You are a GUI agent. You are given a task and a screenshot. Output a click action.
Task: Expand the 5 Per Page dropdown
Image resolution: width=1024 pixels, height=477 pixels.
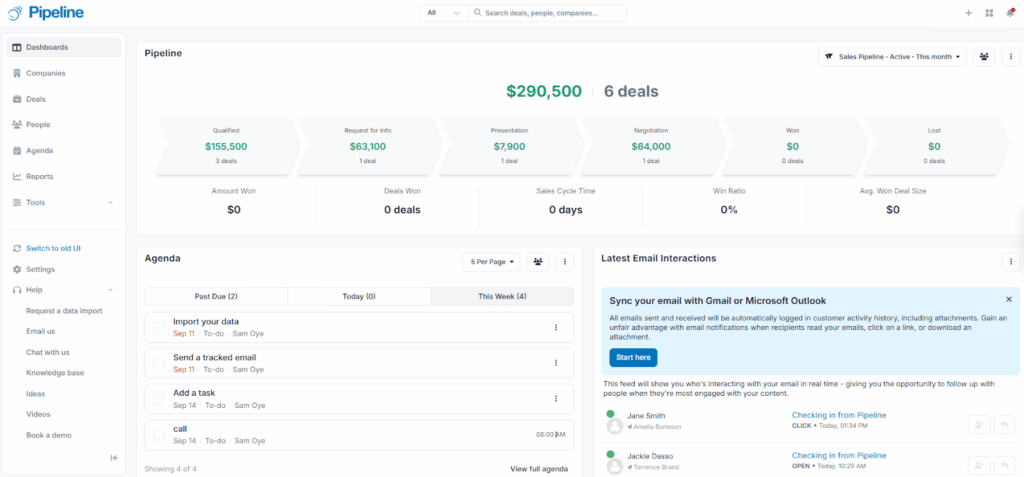[491, 262]
